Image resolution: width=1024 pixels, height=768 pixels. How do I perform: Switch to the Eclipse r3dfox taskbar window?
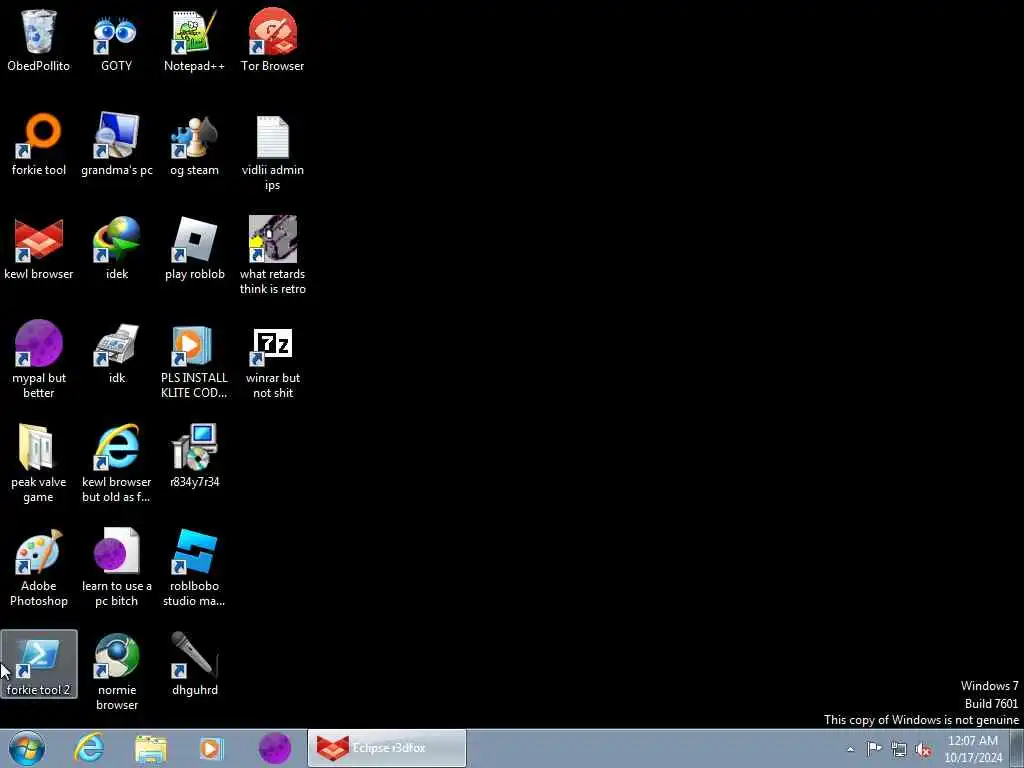387,748
